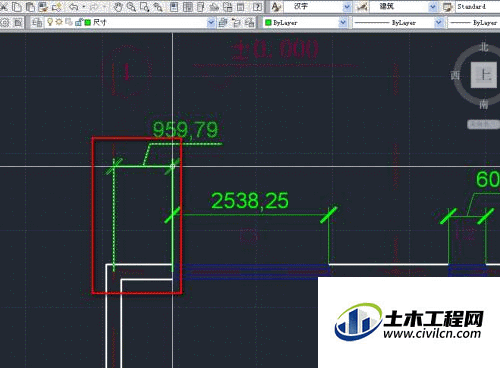This screenshot has width=500, height=368.
Task: Toggle the layer viewport freeze icon
Action: (69, 22)
